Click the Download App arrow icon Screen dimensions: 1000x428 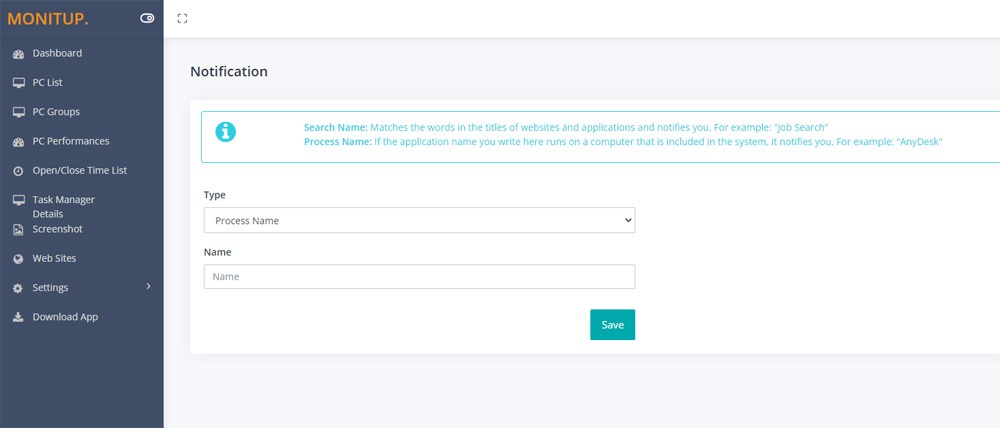18,317
